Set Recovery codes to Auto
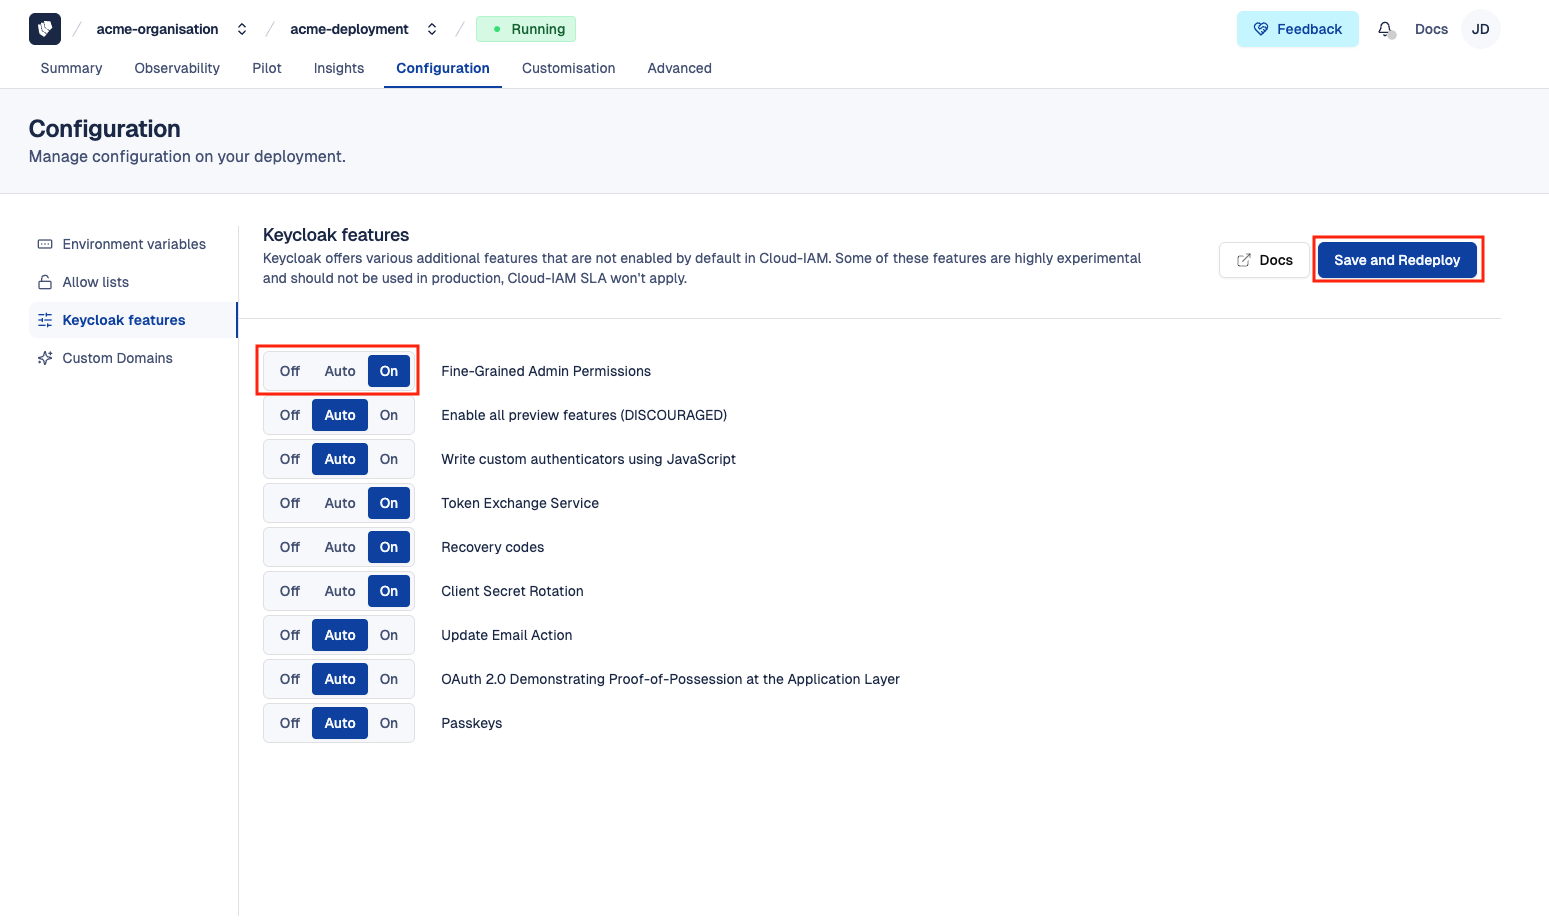The width and height of the screenshot is (1549, 923). pyautogui.click(x=340, y=547)
